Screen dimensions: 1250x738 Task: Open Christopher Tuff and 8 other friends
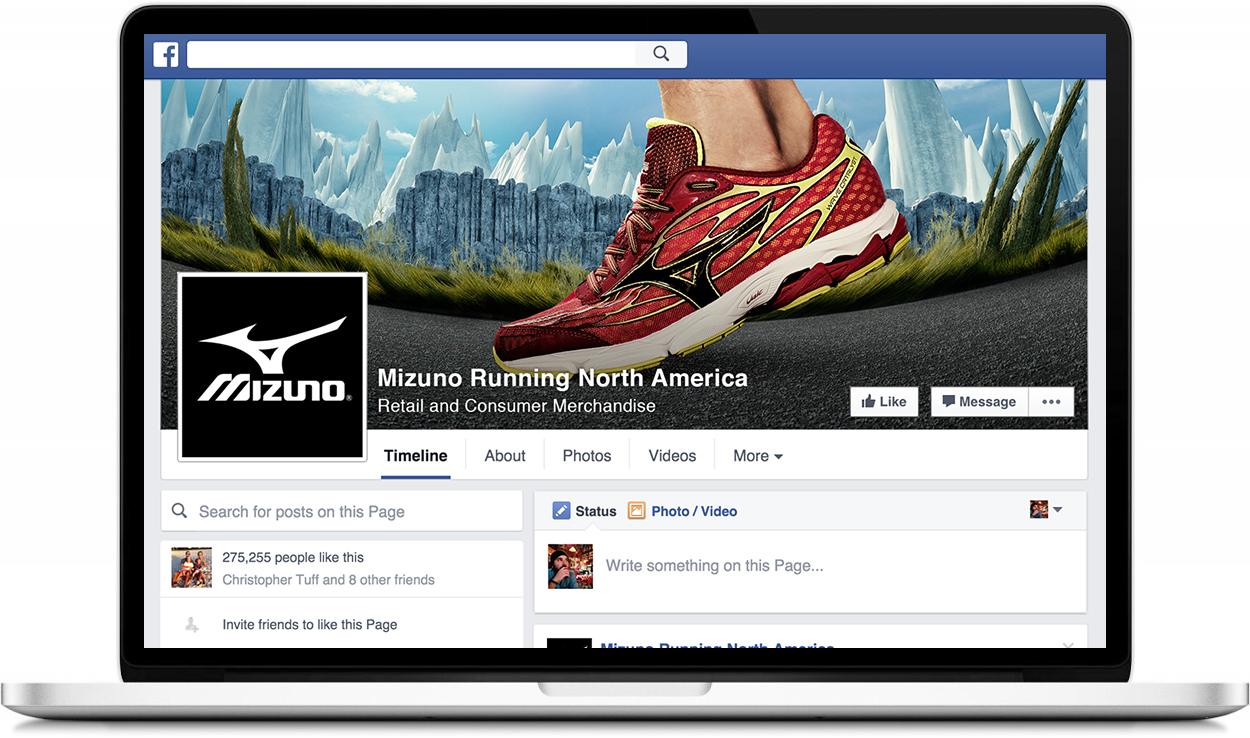tap(329, 580)
